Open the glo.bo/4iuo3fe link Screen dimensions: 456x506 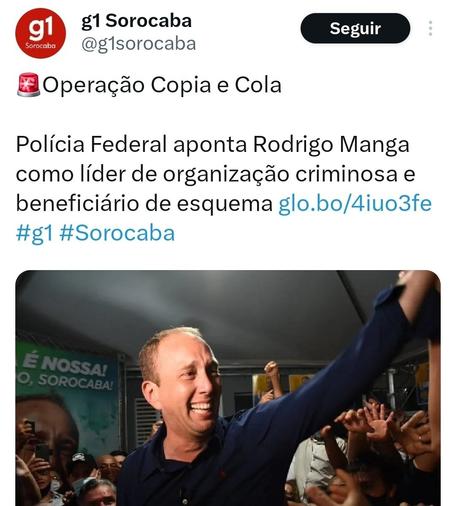tap(355, 203)
